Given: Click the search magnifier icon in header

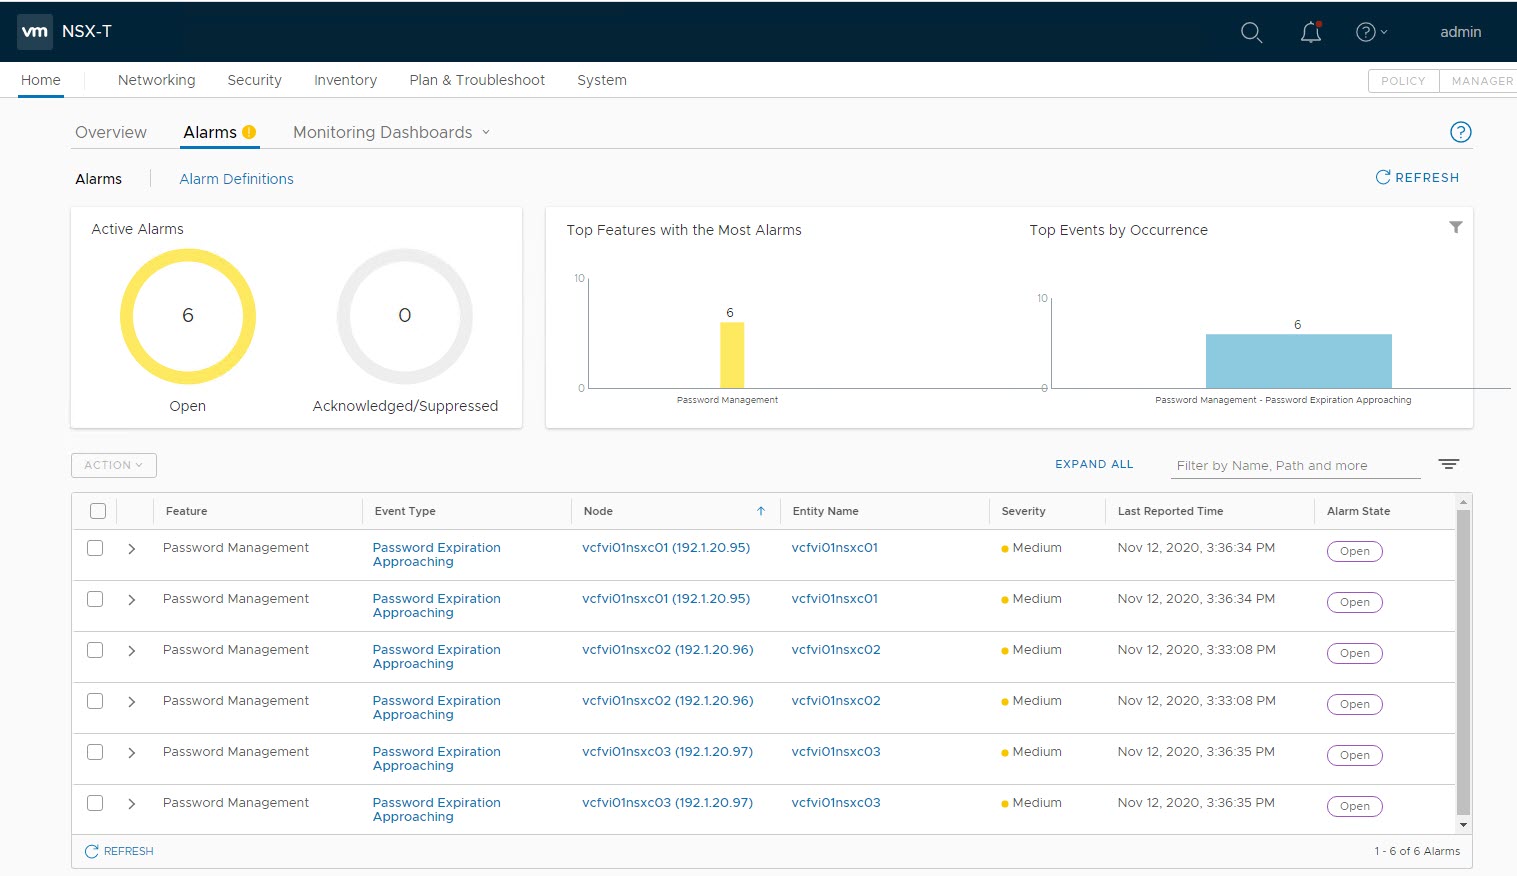Looking at the screenshot, I should pyautogui.click(x=1251, y=32).
